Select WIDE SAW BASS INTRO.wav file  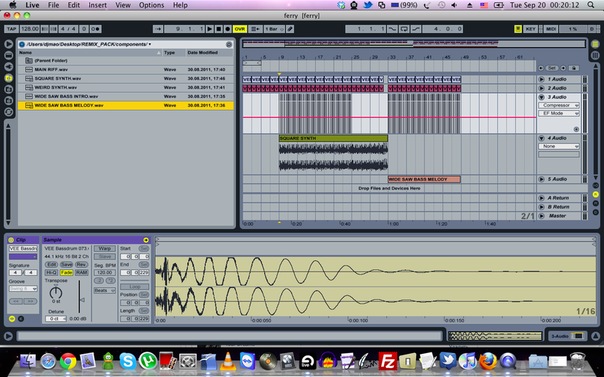point(126,96)
